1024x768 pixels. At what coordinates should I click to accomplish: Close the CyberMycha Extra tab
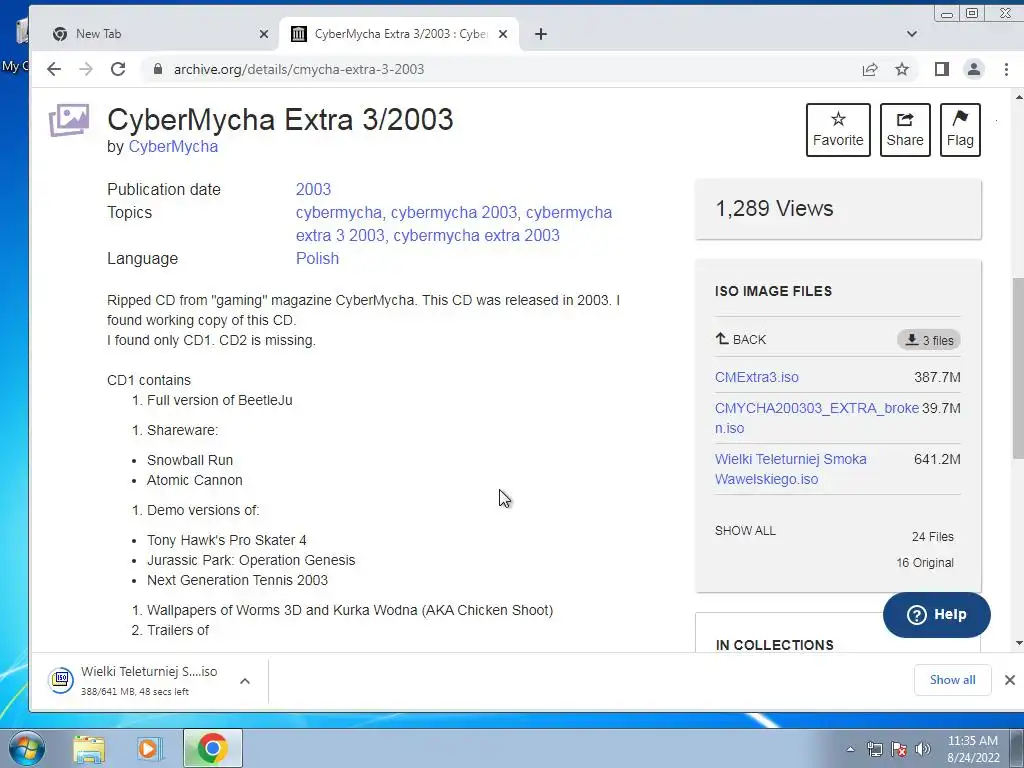pyautogui.click(x=503, y=34)
